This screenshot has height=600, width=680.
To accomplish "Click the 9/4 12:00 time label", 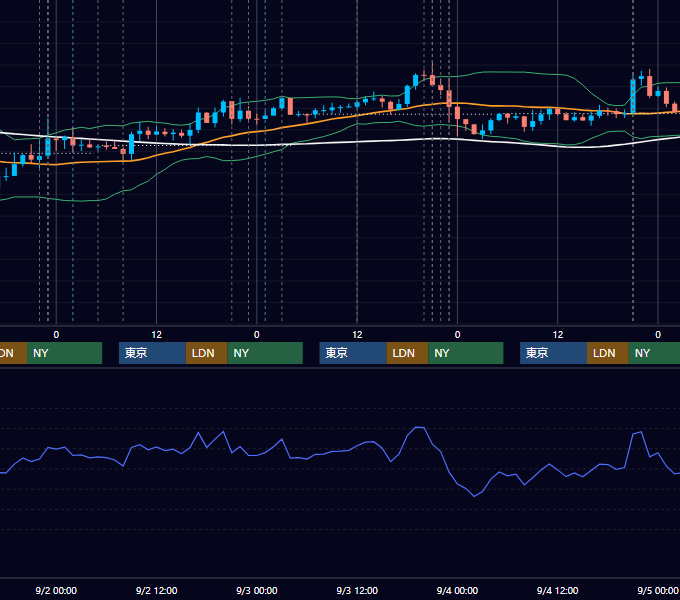I will click(x=557, y=590).
